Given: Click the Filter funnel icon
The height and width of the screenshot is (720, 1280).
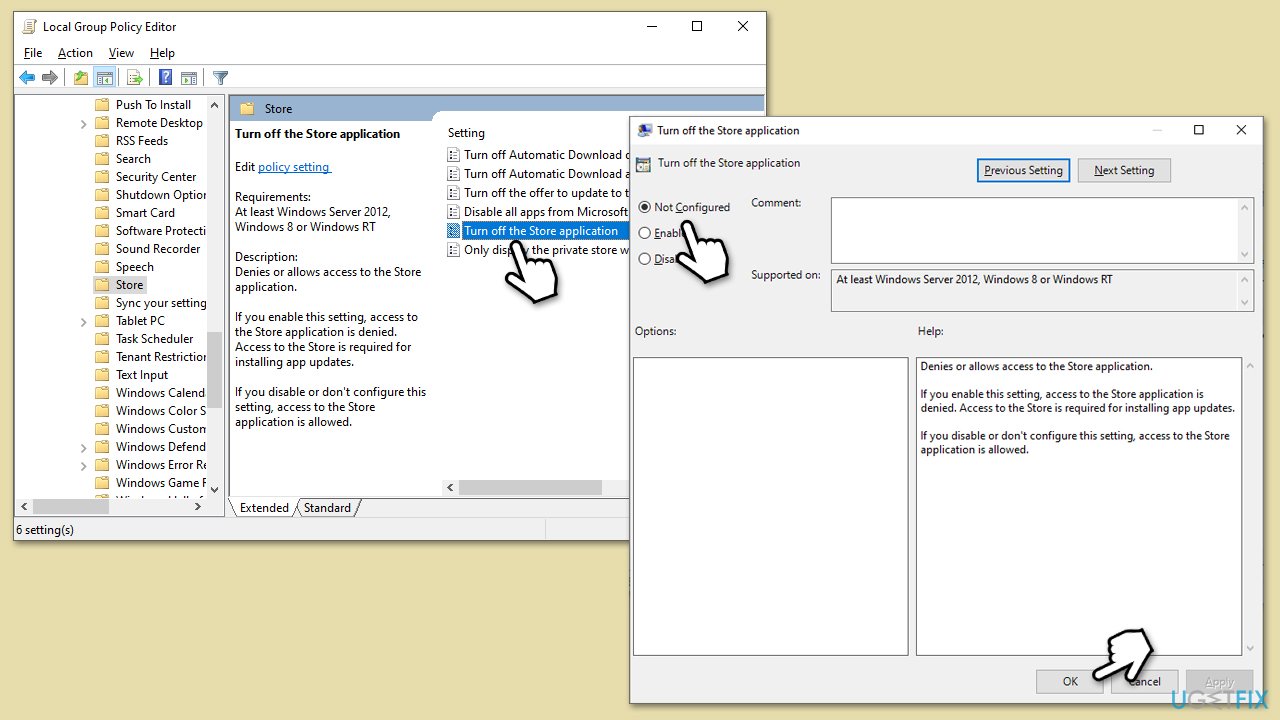Looking at the screenshot, I should pyautogui.click(x=221, y=78).
